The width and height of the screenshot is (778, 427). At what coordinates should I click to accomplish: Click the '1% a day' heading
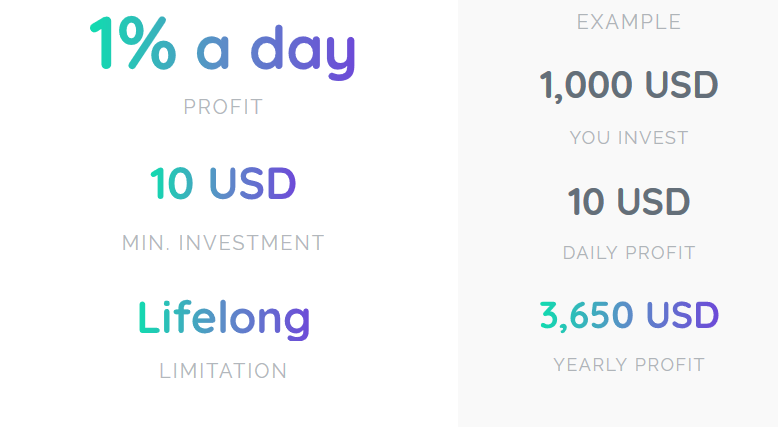[223, 48]
